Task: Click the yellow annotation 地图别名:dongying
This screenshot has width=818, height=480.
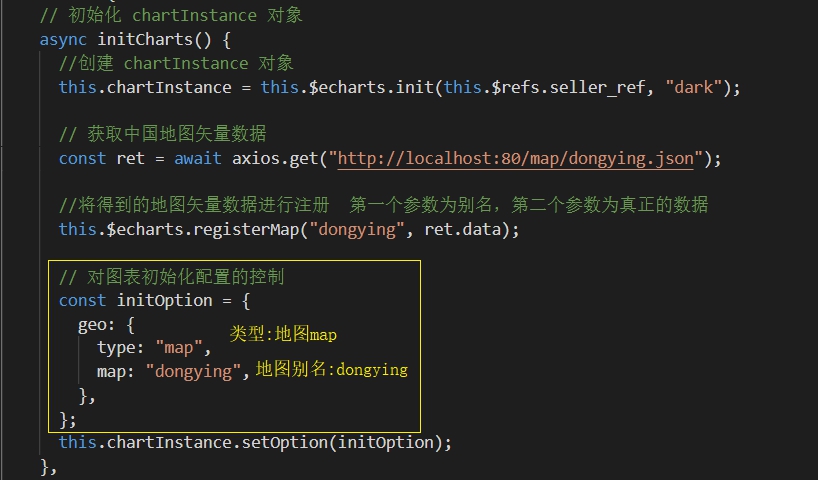Action: pos(332,369)
